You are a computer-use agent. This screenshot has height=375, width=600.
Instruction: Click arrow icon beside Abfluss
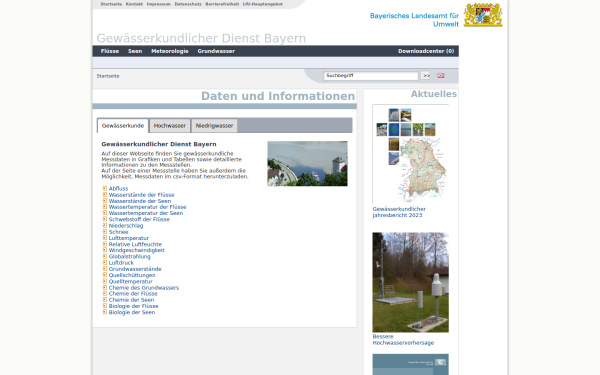(x=104, y=188)
